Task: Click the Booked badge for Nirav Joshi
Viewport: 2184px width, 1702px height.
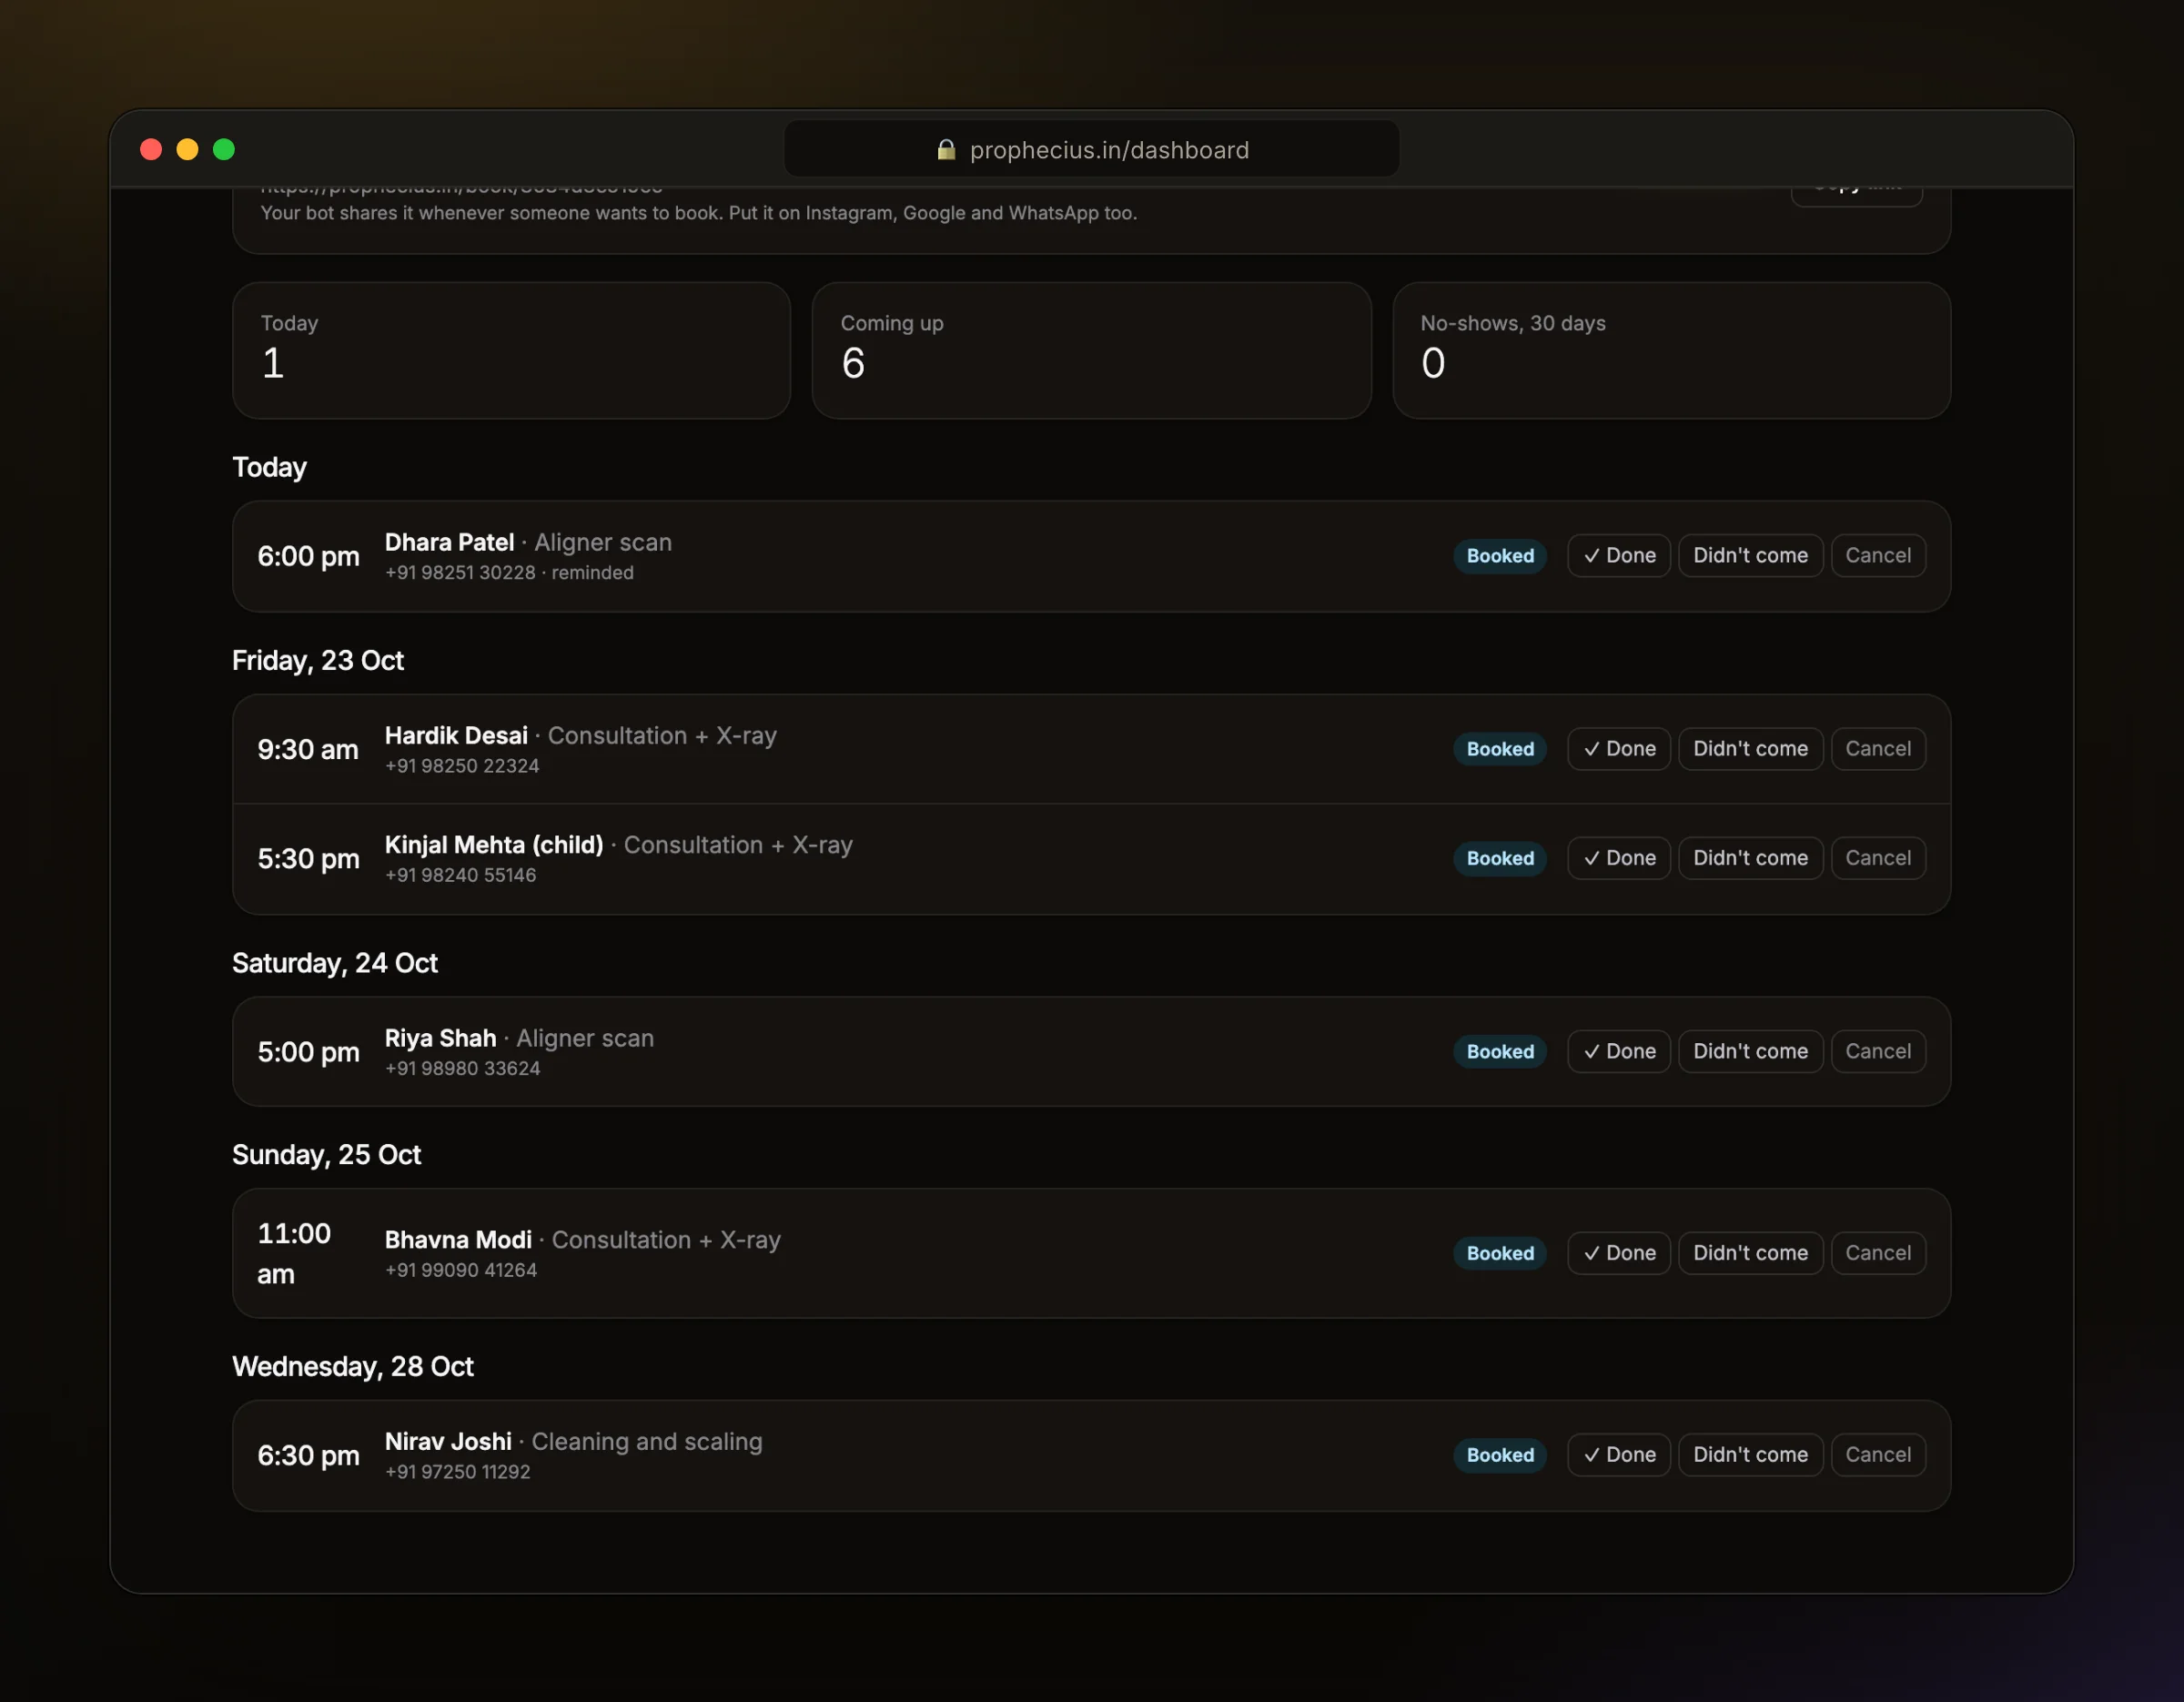Action: click(1499, 1455)
